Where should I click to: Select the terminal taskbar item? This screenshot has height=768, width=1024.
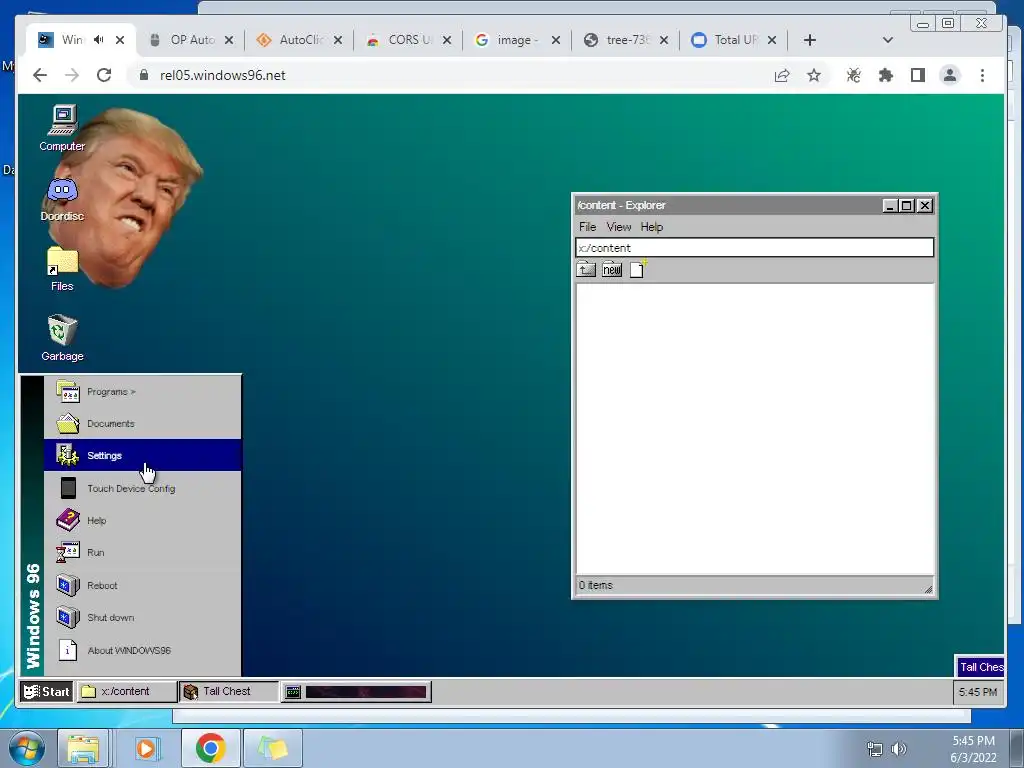(x=356, y=692)
